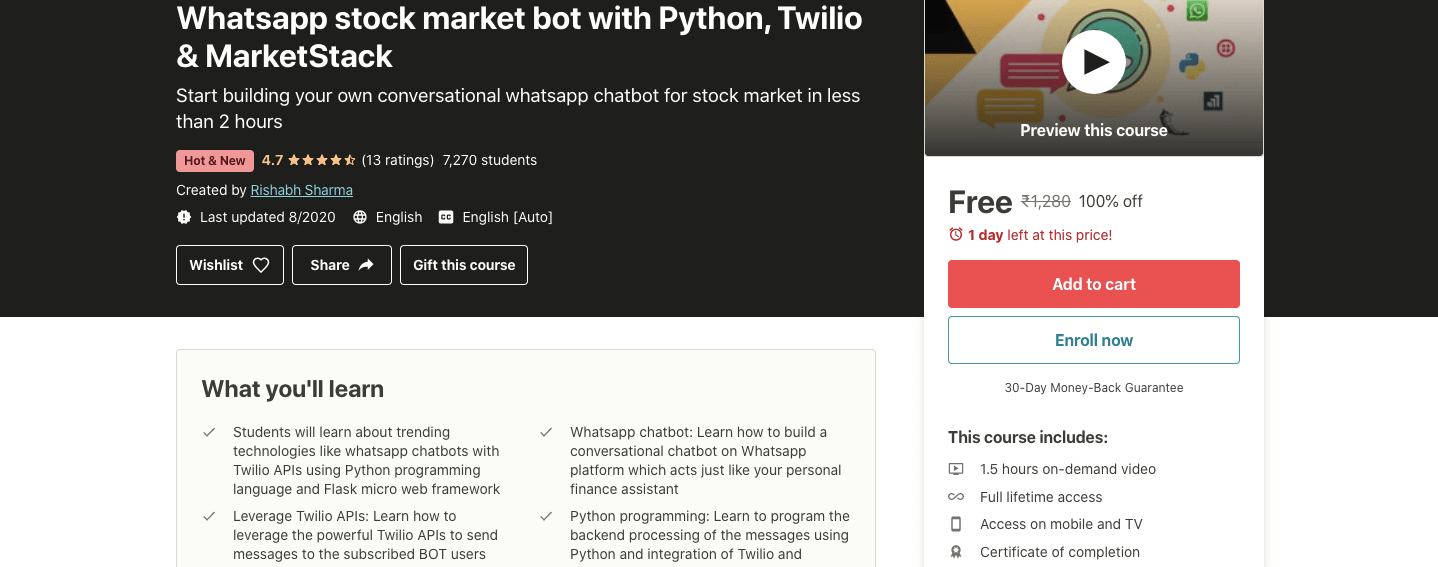Click the heart icon in Wishlist
Viewport: 1438px width, 567px height.
click(261, 265)
